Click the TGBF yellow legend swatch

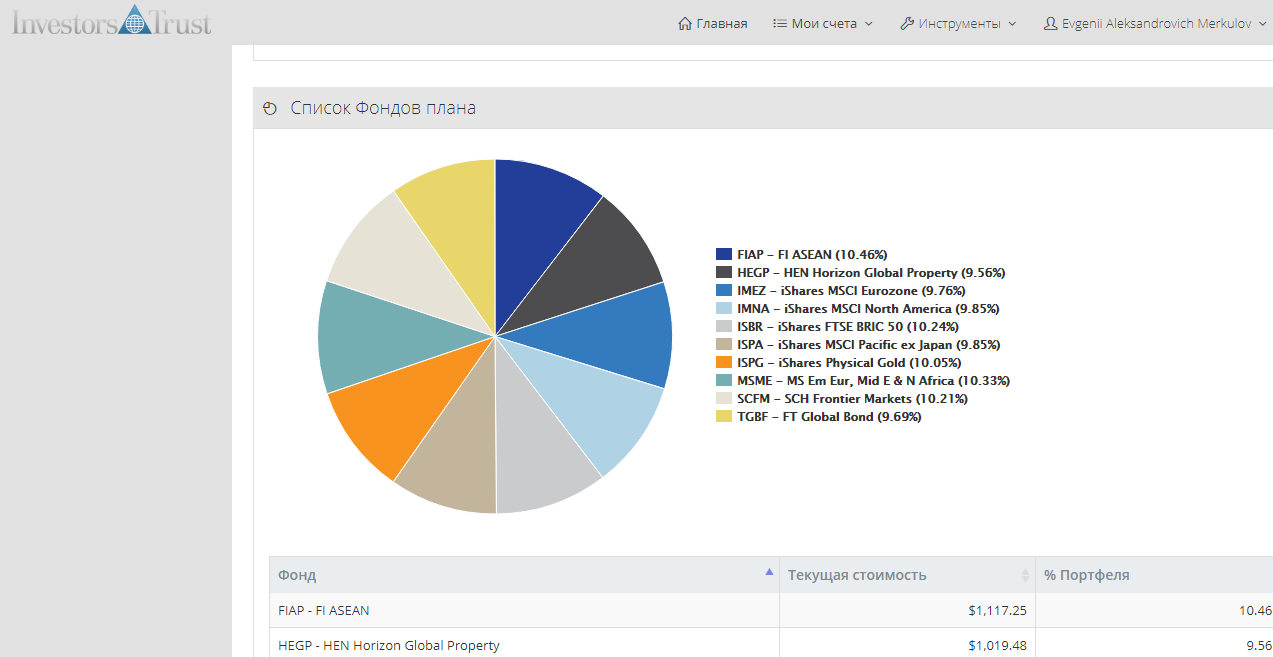click(x=724, y=417)
